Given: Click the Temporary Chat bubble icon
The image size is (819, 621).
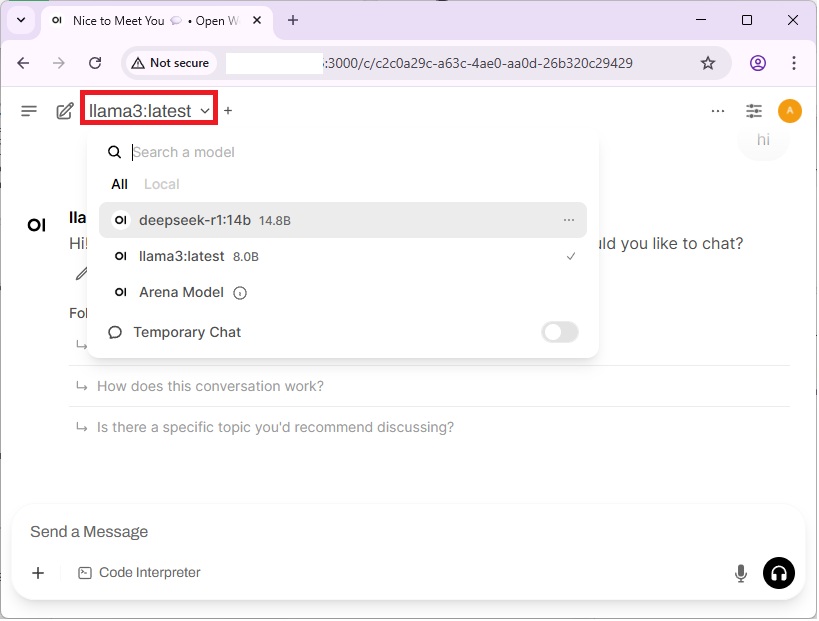Looking at the screenshot, I should (115, 332).
